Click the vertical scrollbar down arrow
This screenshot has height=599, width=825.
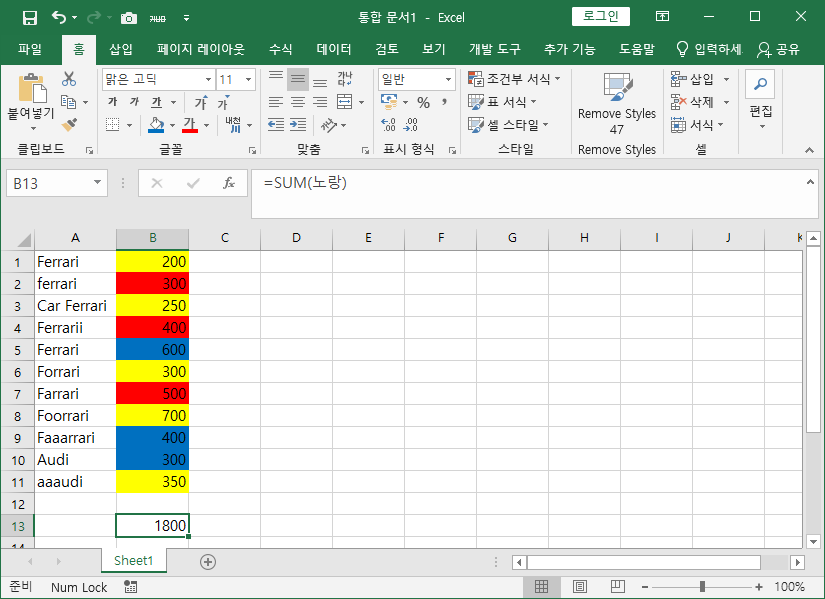coord(813,541)
